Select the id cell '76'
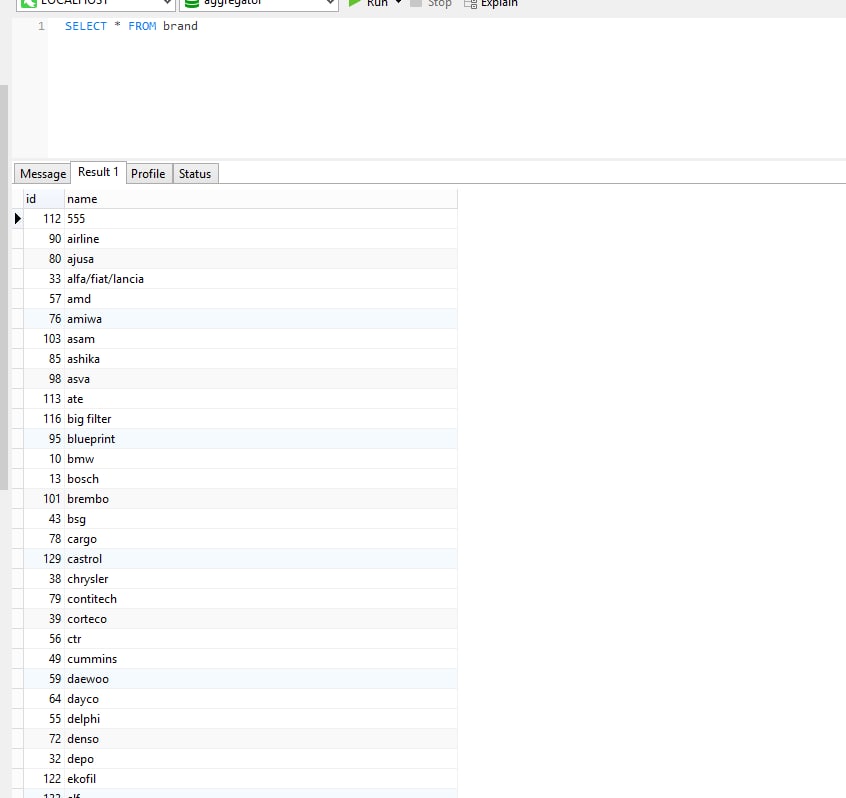 (x=44, y=319)
